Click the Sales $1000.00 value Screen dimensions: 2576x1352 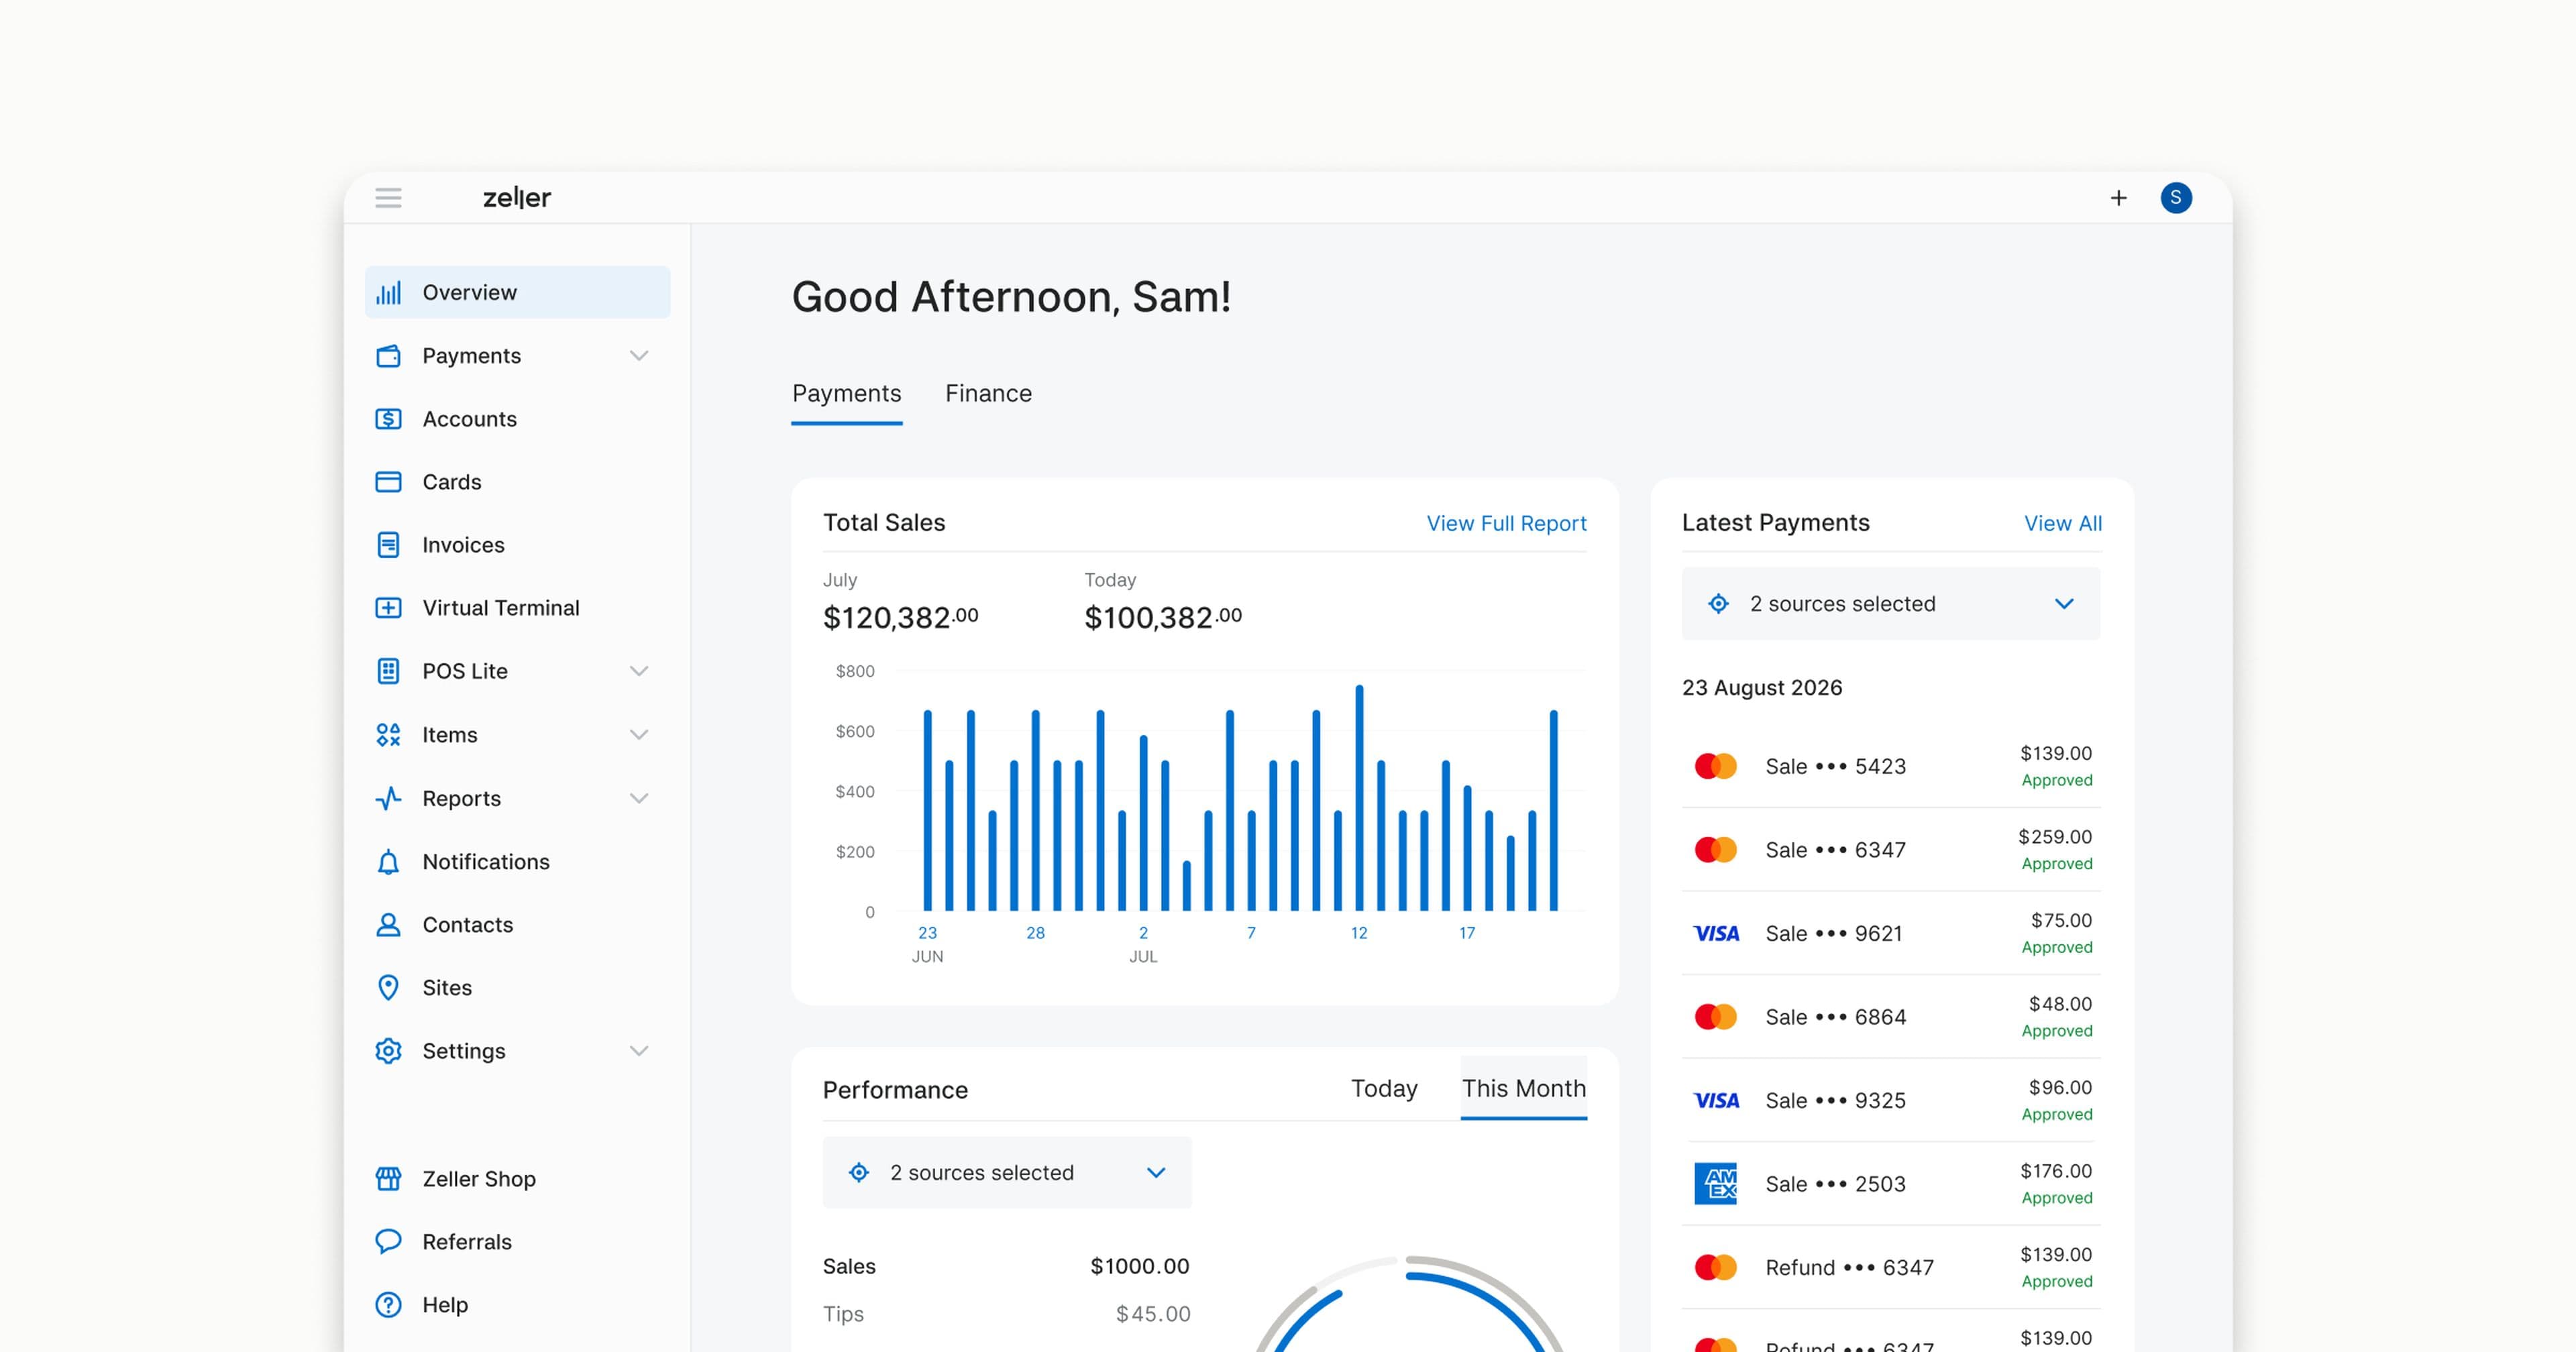(1139, 1266)
